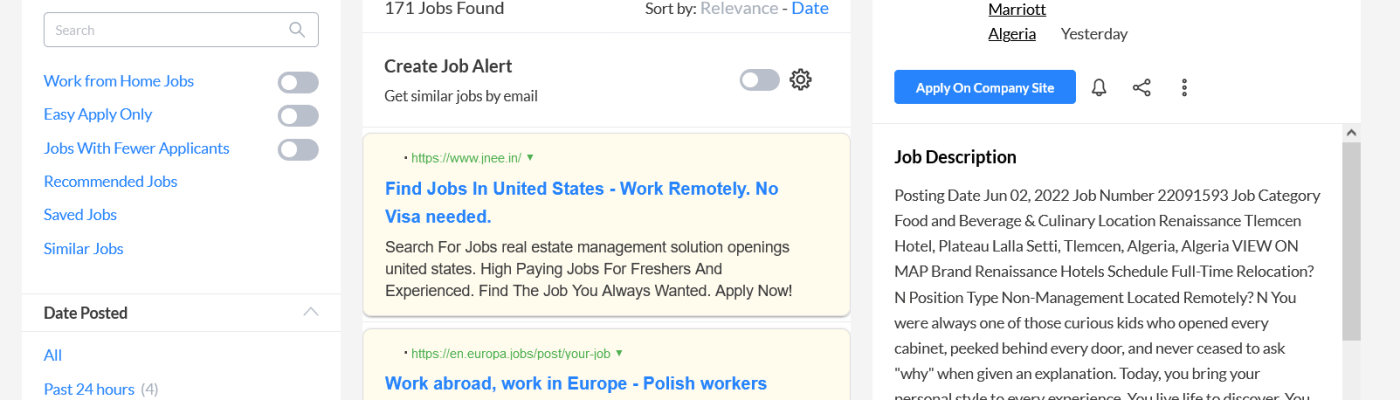Image resolution: width=1400 pixels, height=400 pixels.
Task: Collapse the Date Posted section
Action: pos(311,312)
